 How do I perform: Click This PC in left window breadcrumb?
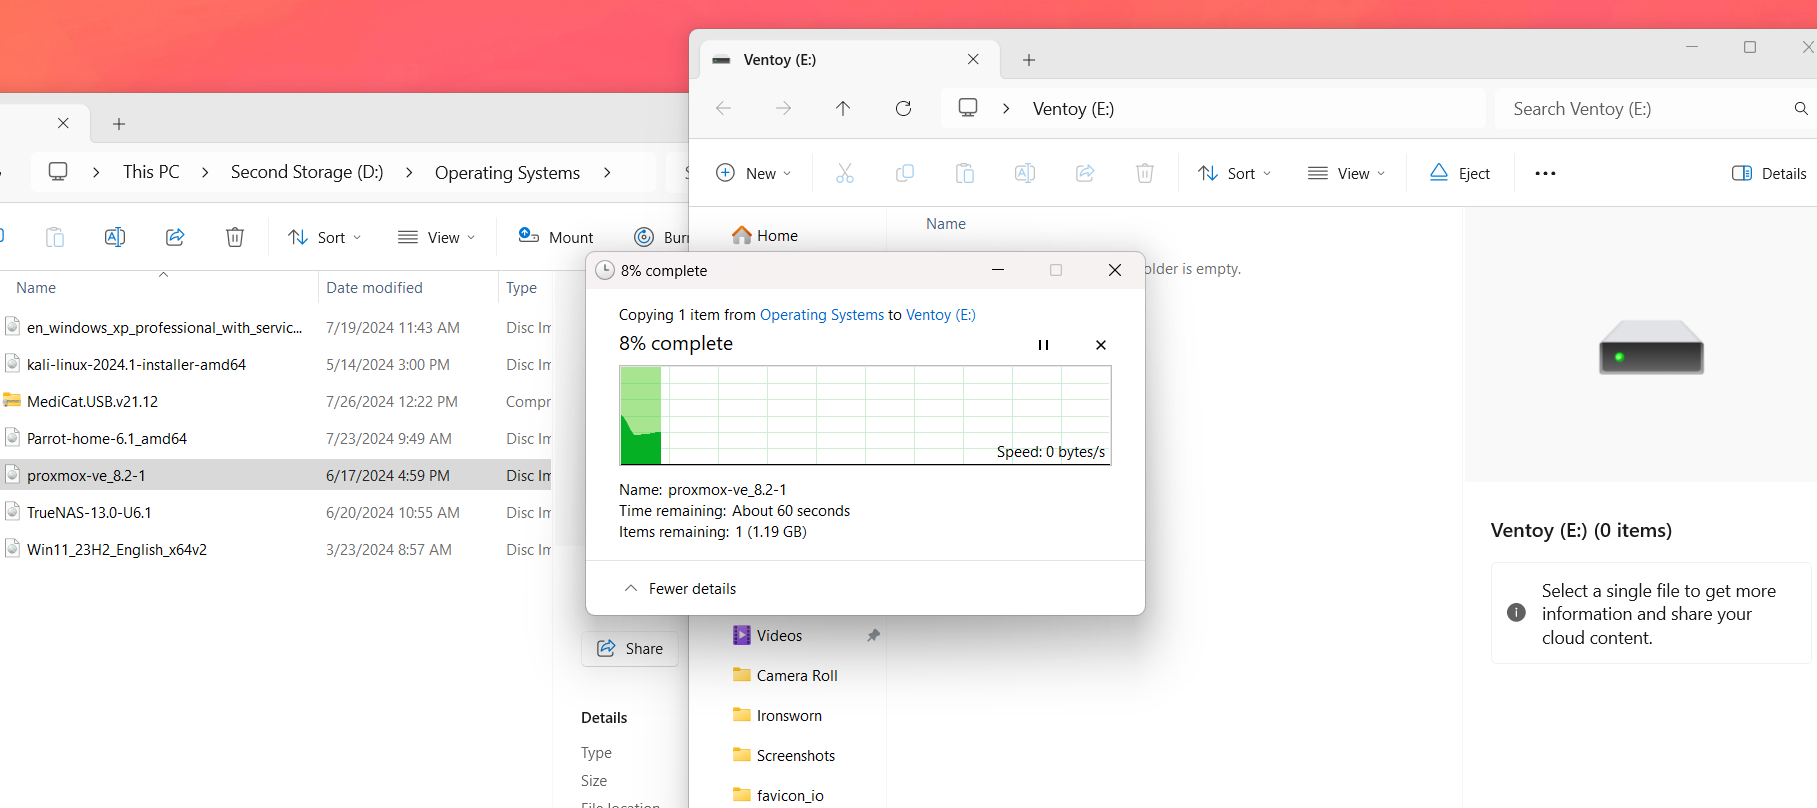coord(151,172)
